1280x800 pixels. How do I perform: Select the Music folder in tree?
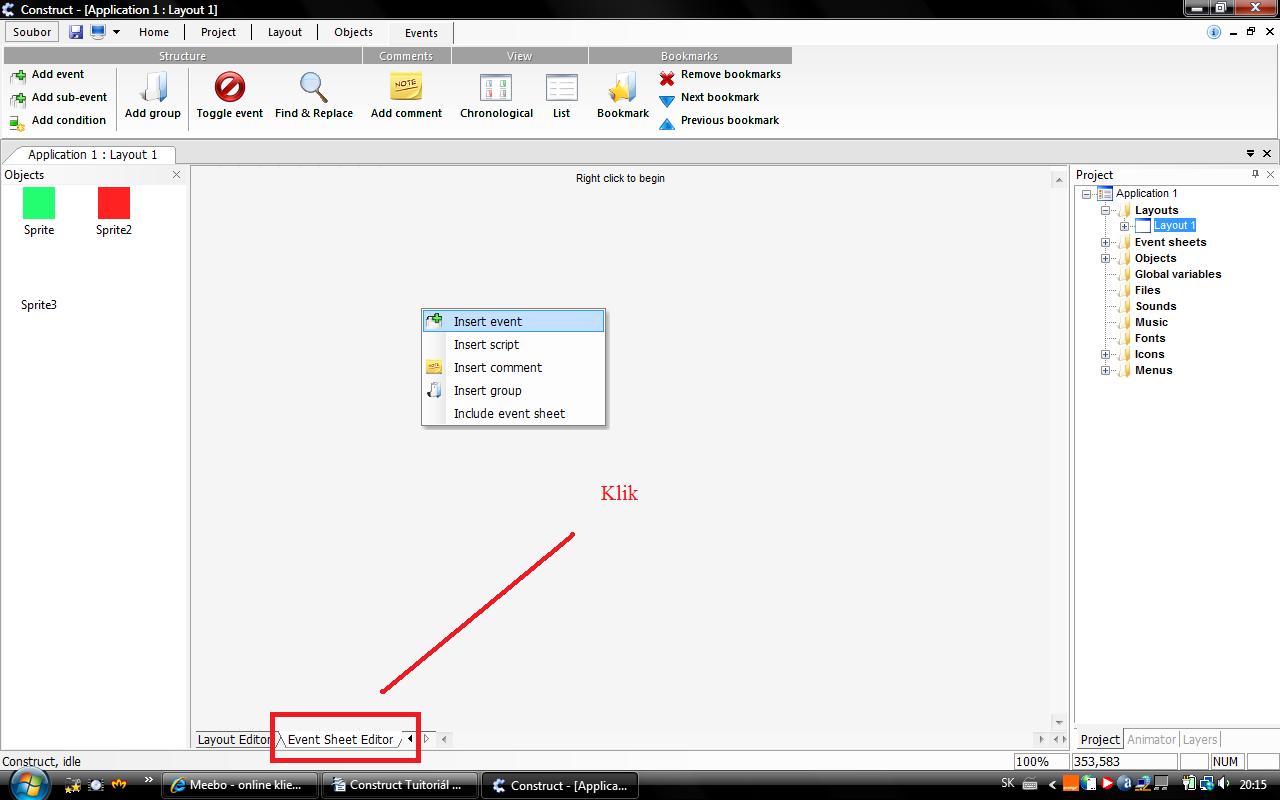1151,322
